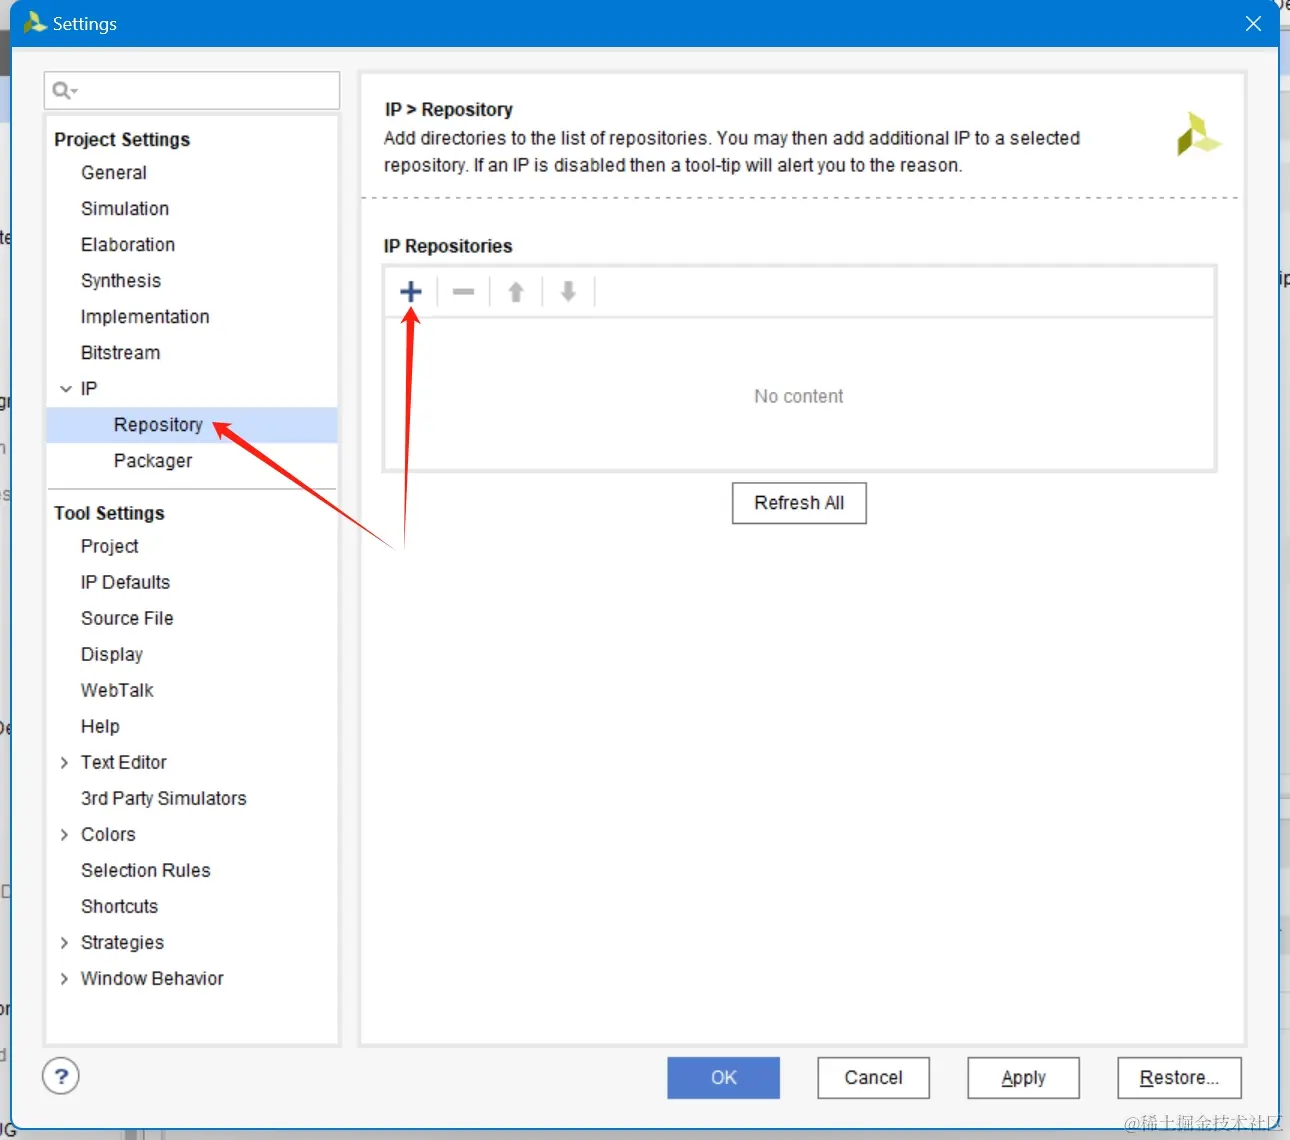Select Colors settings
This screenshot has width=1290, height=1140.
point(108,835)
